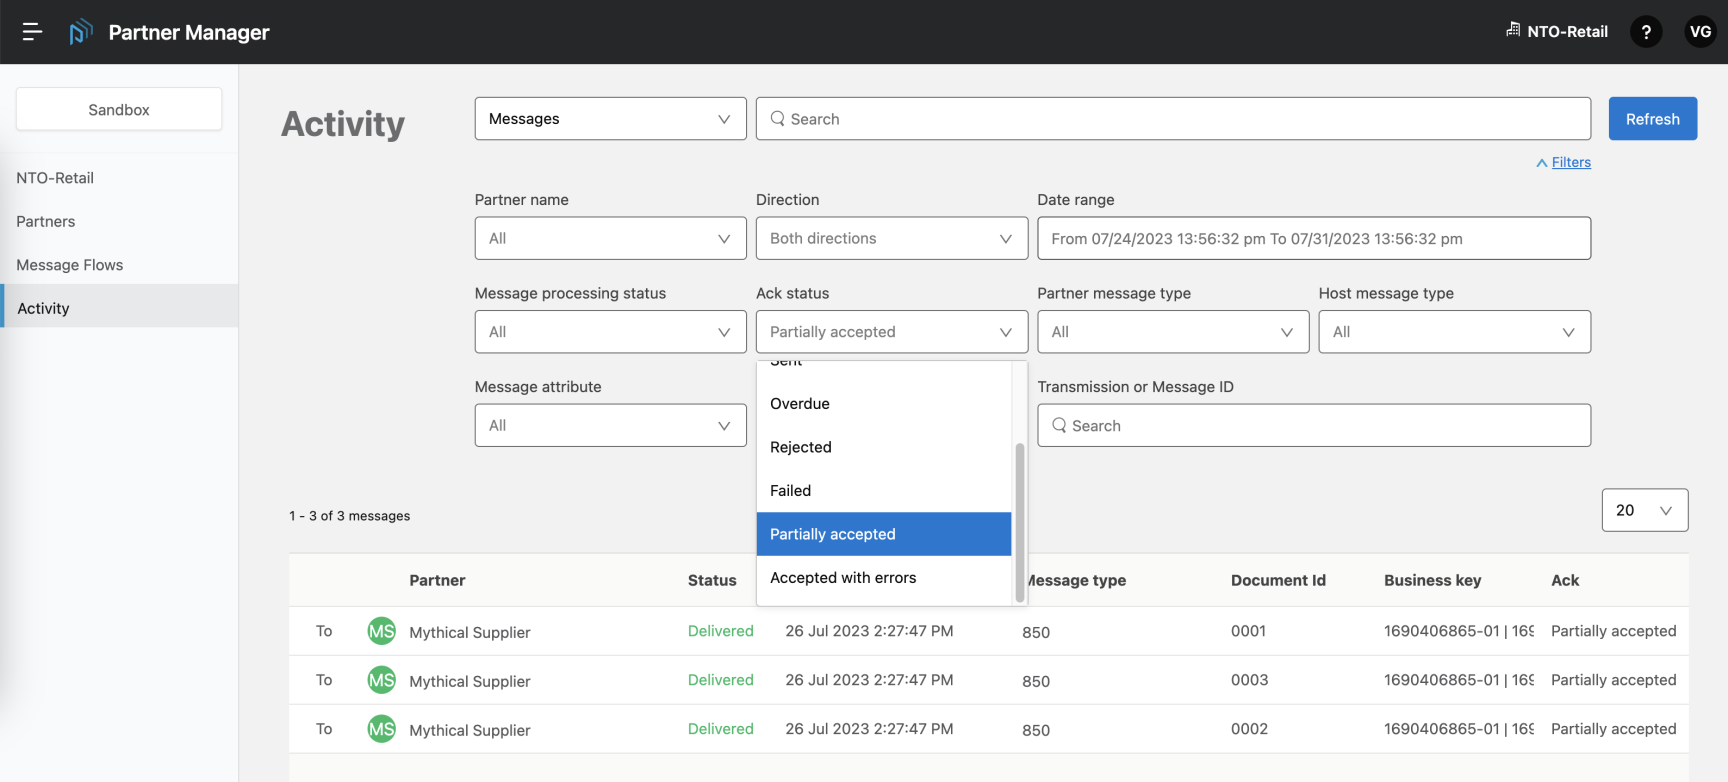Click Delivered status in Document 0003 row
The image size is (1728, 782).
[720, 680]
